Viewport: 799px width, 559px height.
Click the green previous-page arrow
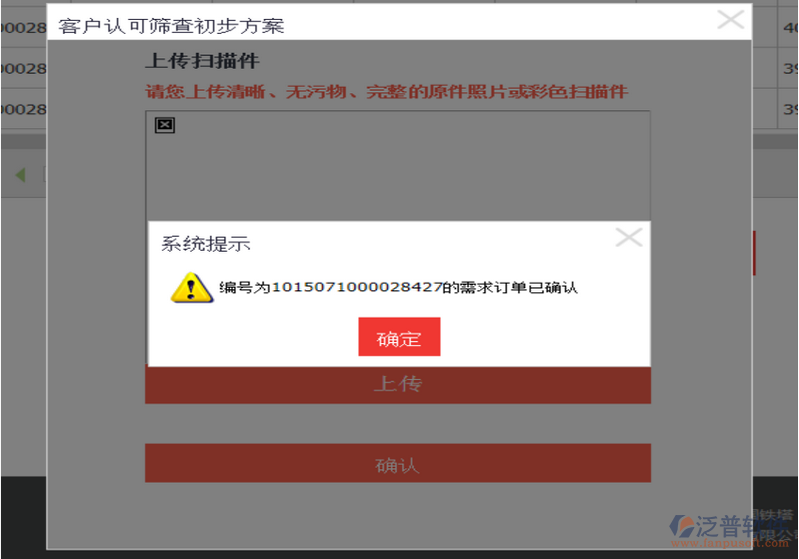point(20,175)
